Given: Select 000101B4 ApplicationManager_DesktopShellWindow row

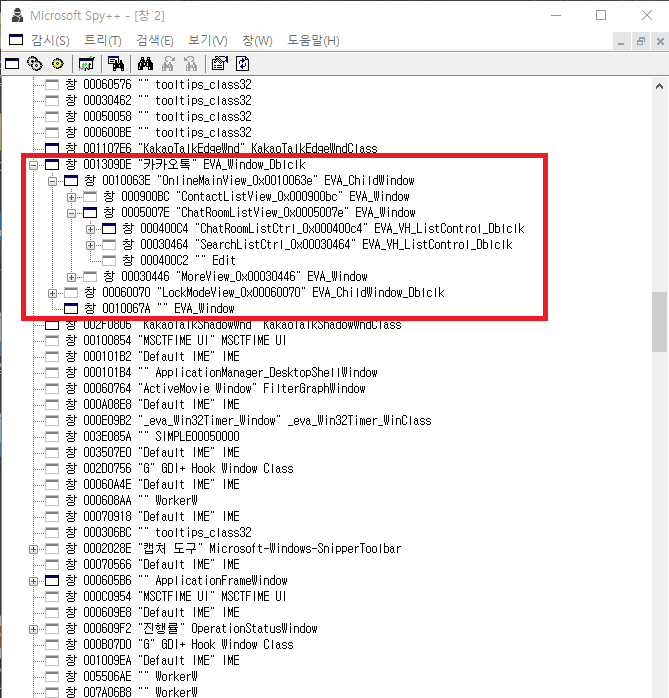Looking at the screenshot, I should coord(222,373).
